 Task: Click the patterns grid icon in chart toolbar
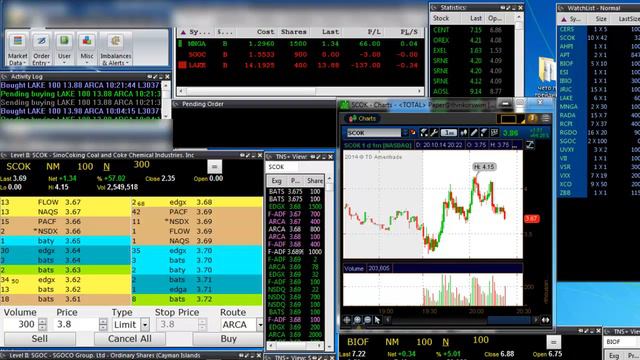pos(494,133)
